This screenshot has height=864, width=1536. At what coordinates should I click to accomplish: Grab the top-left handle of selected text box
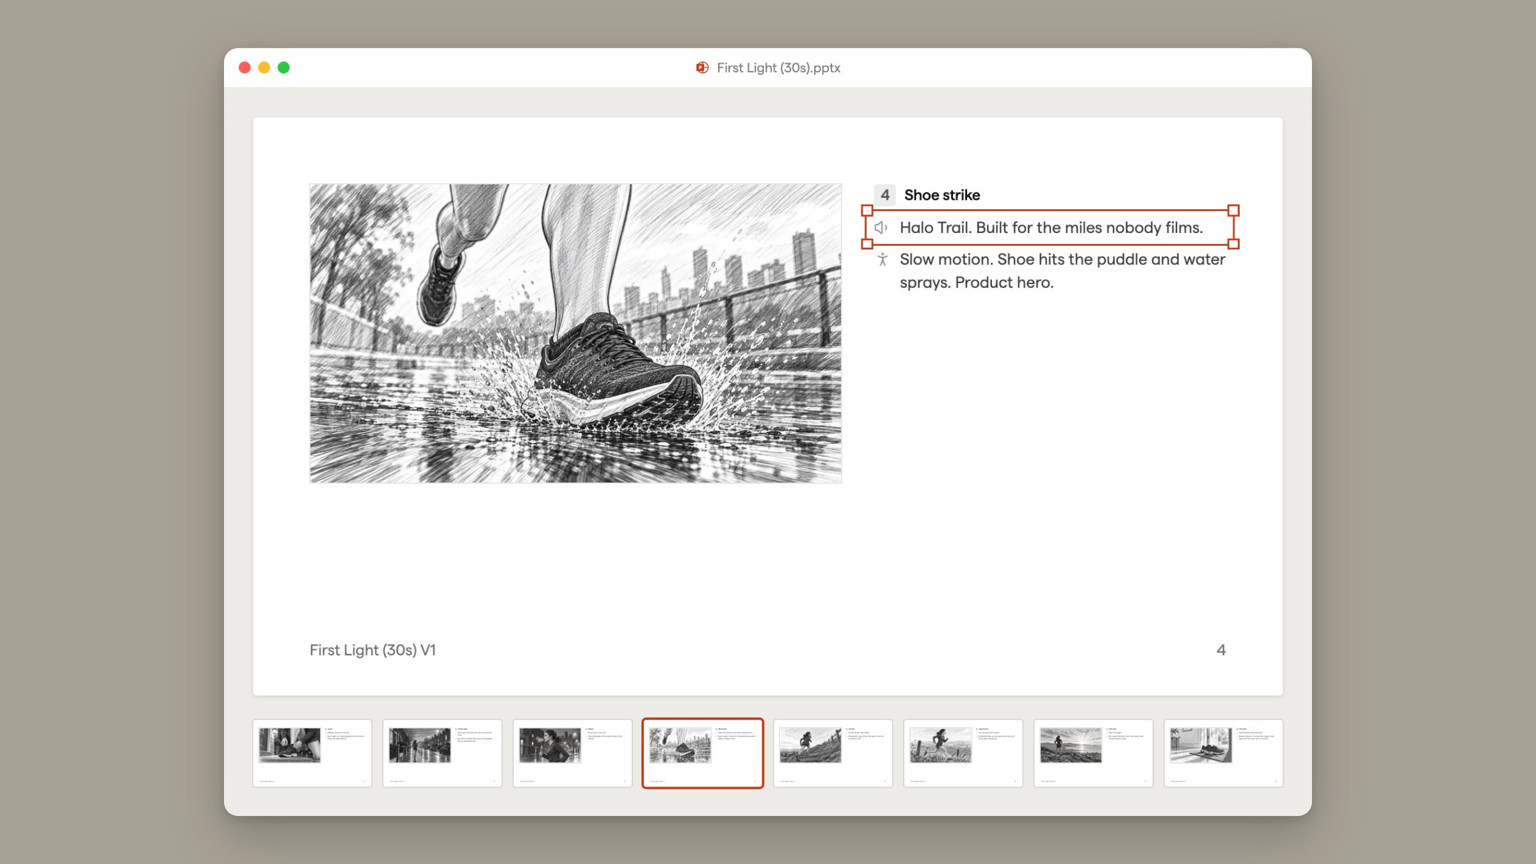click(867, 211)
